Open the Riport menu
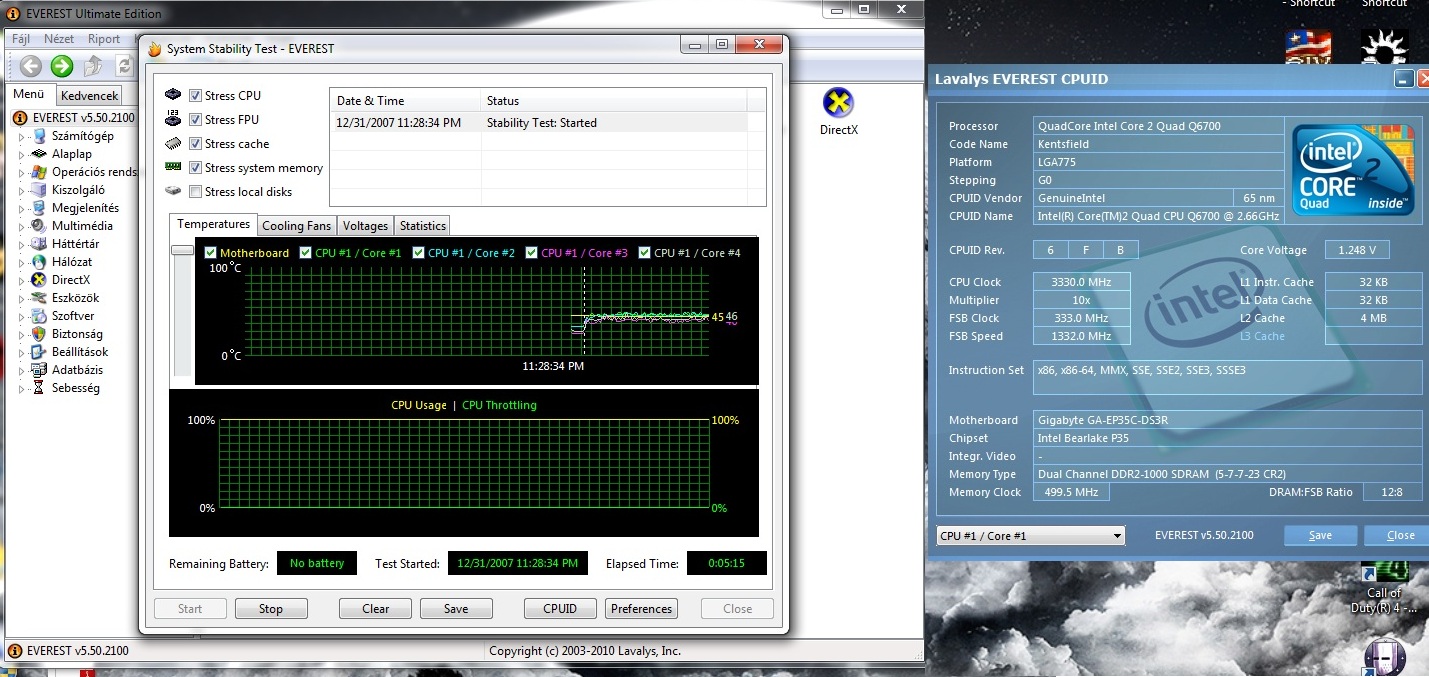 click(x=104, y=39)
